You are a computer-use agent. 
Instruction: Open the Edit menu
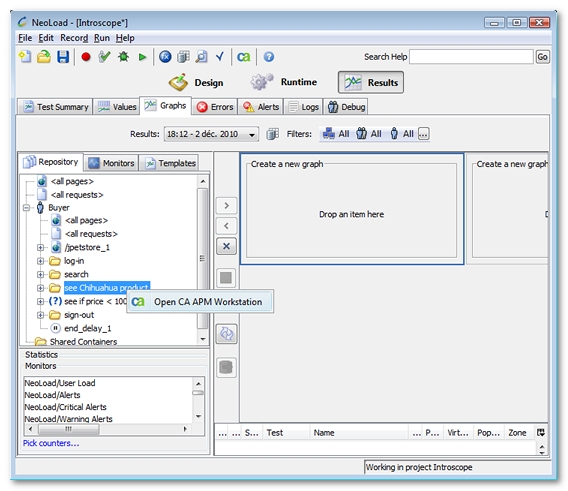tap(46, 38)
